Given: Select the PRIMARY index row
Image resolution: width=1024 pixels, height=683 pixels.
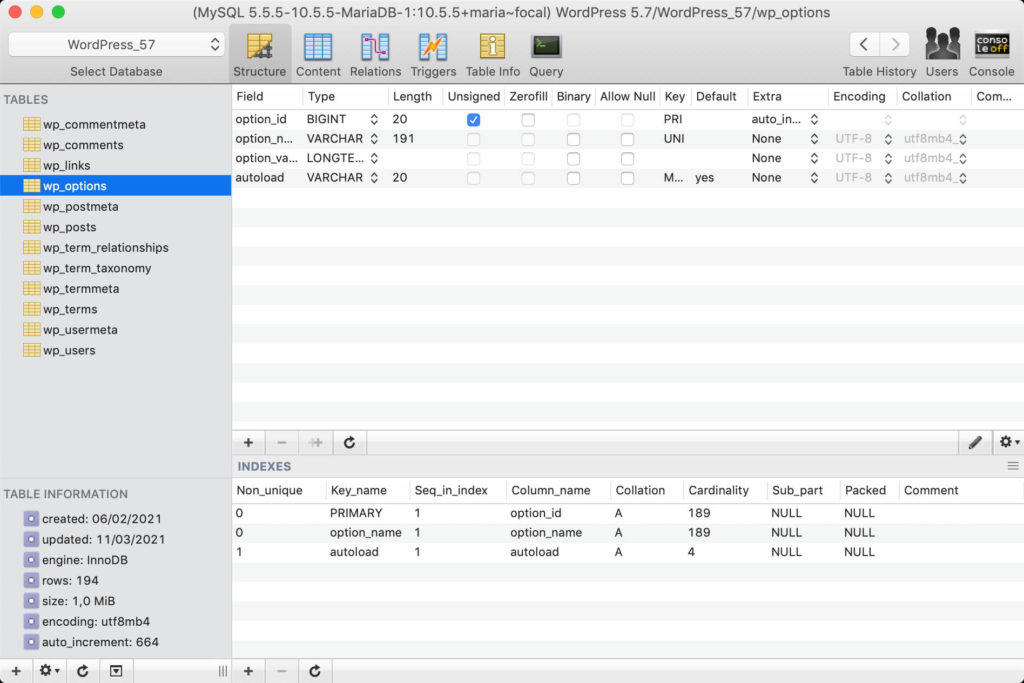Looking at the screenshot, I should point(628,513).
